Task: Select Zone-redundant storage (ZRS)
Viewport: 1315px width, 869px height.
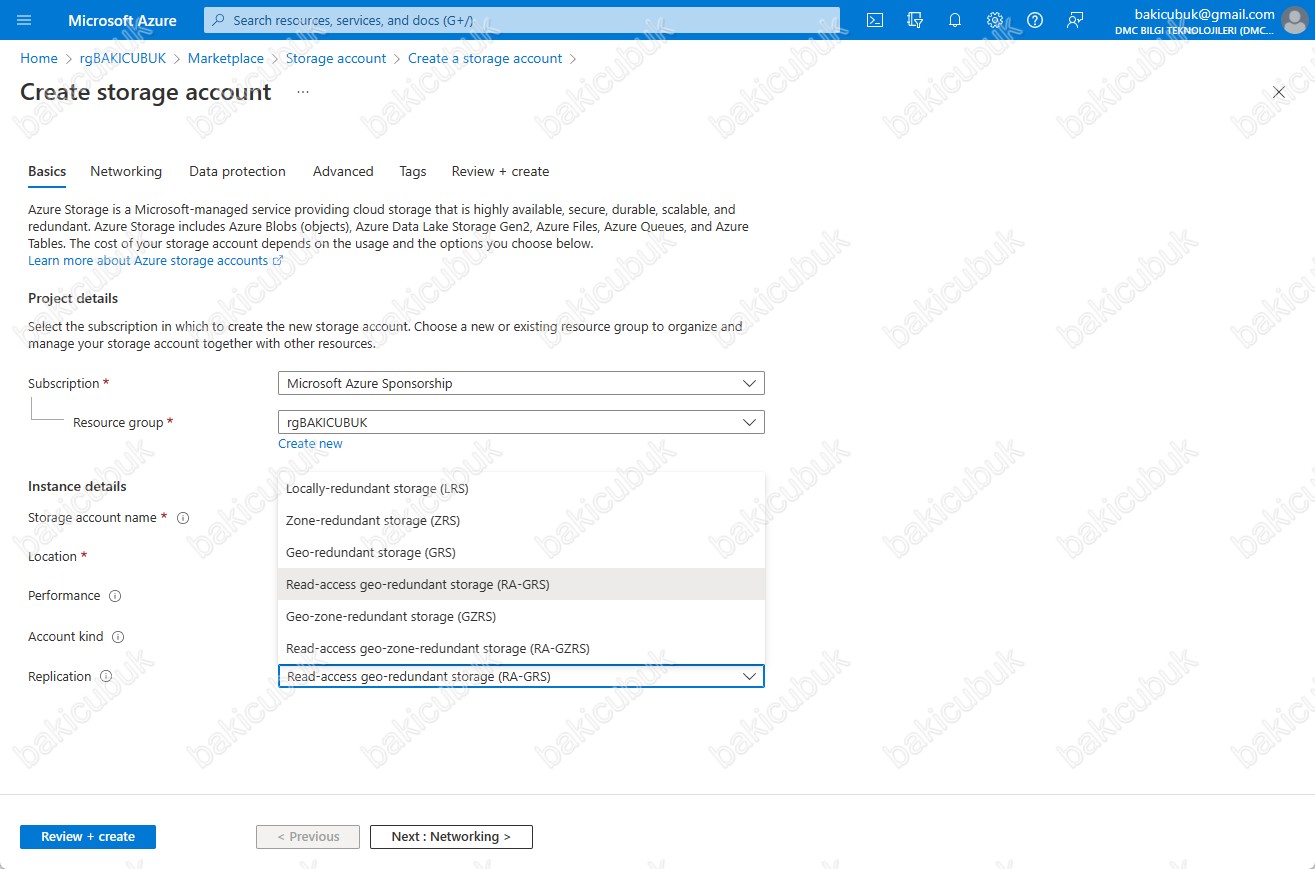Action: pyautogui.click(x=521, y=521)
